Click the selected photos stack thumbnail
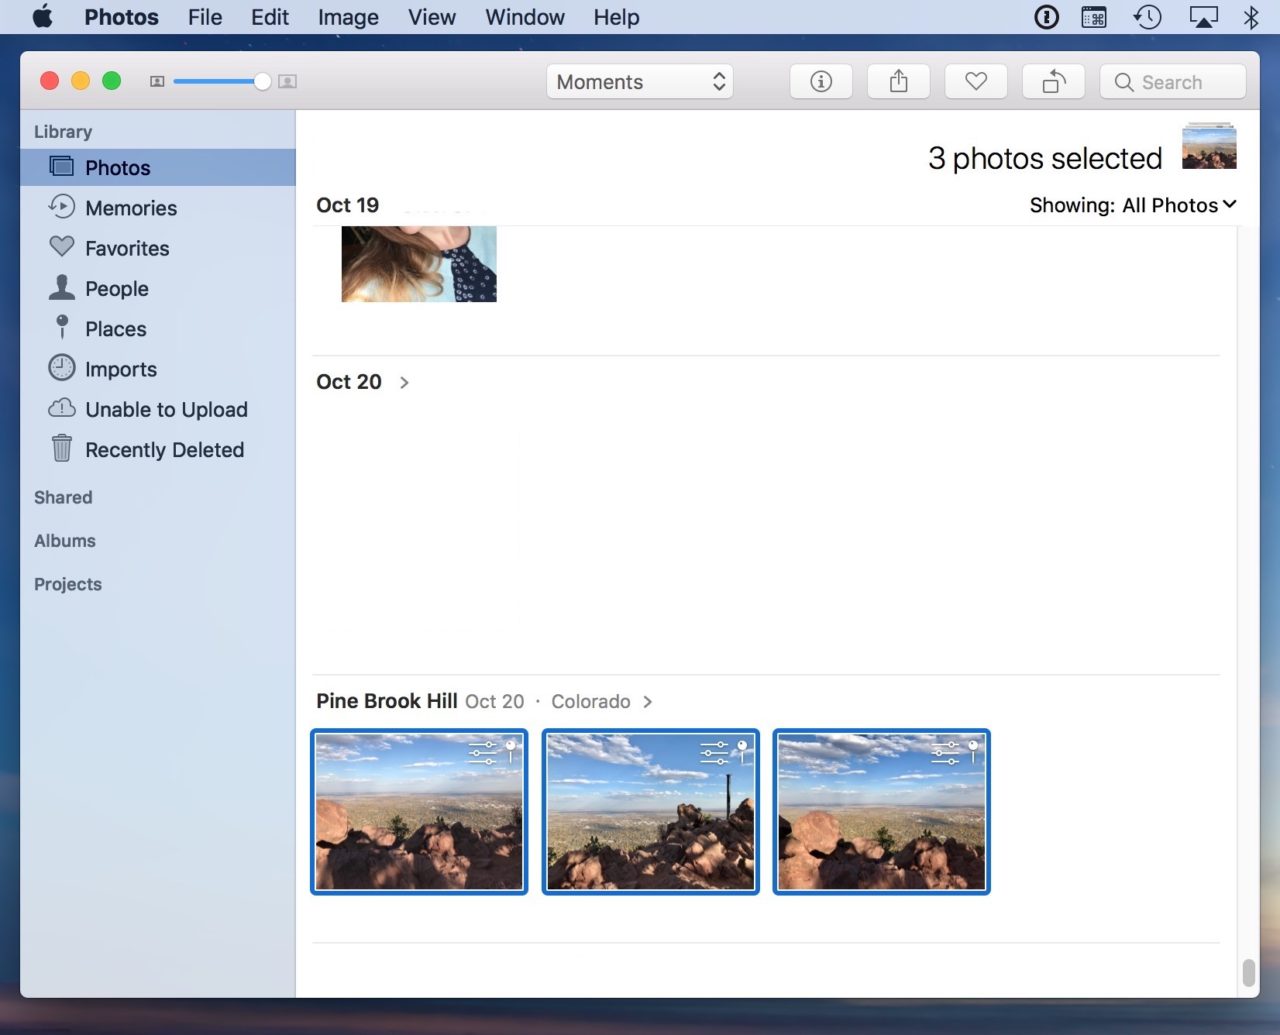Screen dimensions: 1280x1035 (x=1209, y=147)
